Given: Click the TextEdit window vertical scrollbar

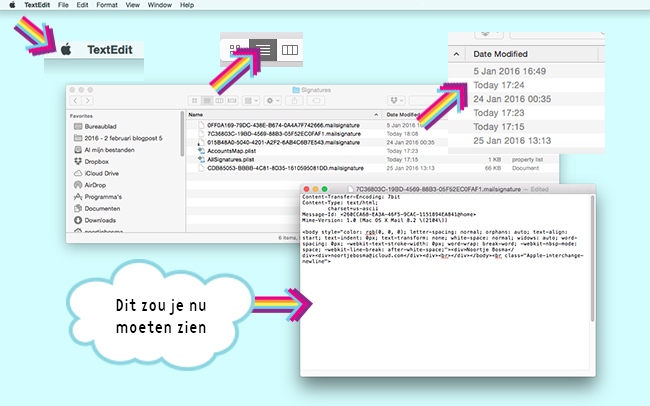Looking at the screenshot, I should pos(592,257).
